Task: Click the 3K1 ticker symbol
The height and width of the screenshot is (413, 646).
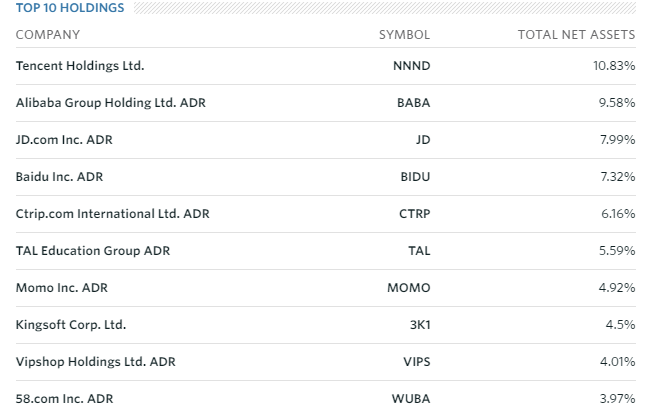Action: pyautogui.click(x=420, y=325)
